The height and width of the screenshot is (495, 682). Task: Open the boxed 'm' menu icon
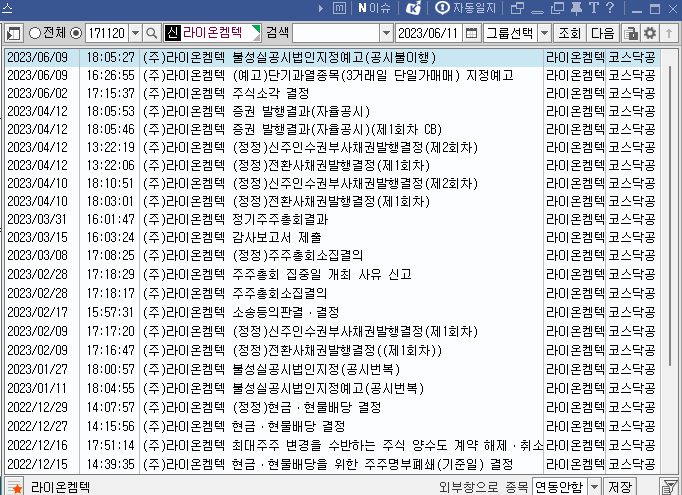[x=339, y=8]
